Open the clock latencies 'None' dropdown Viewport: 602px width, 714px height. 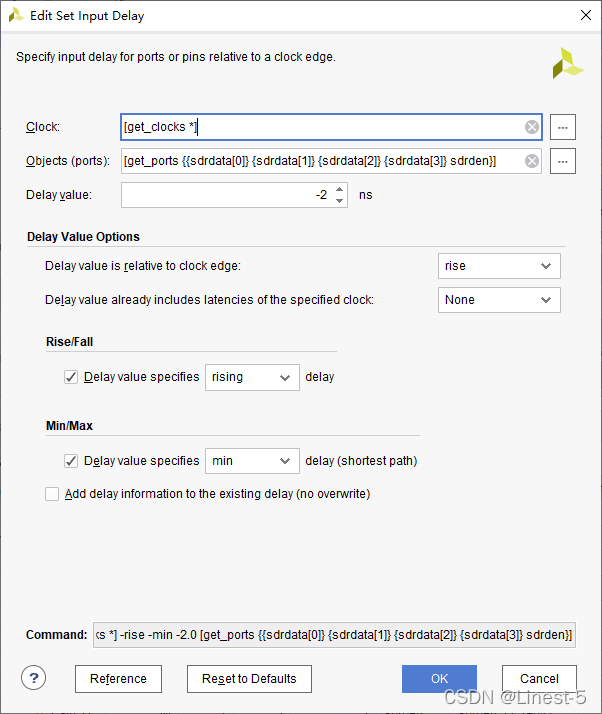coord(499,300)
